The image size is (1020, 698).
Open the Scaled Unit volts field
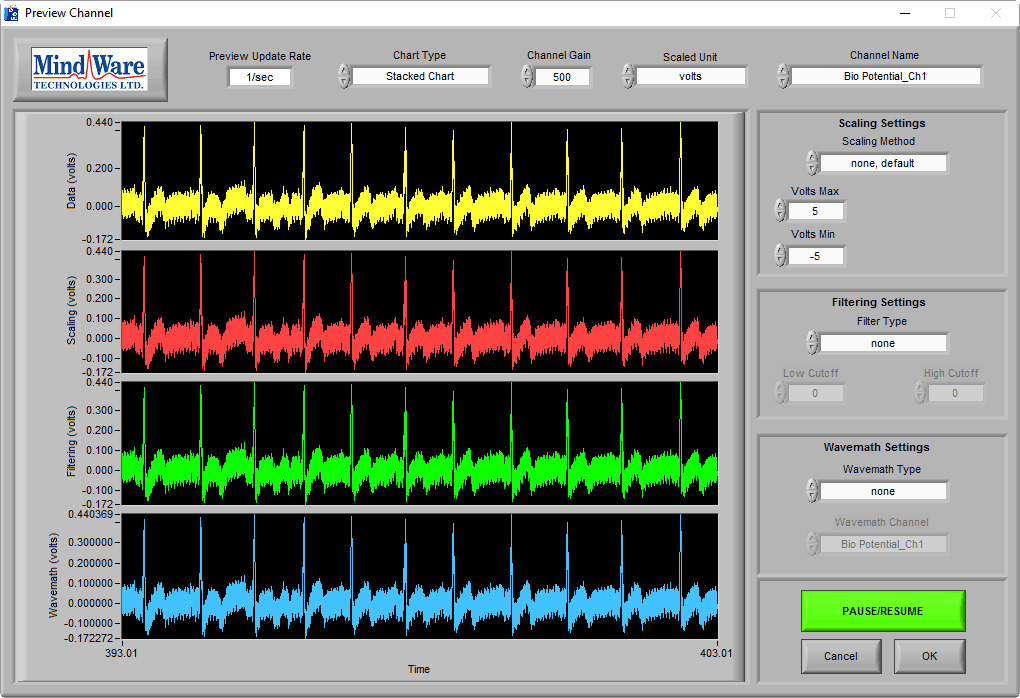(690, 76)
